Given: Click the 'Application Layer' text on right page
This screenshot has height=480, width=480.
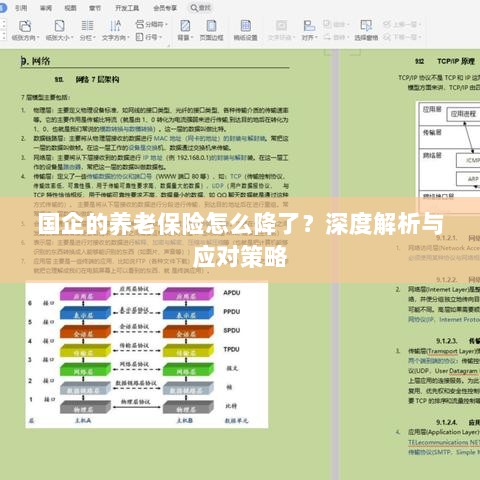Looking at the screenshot, I should tap(454, 432).
